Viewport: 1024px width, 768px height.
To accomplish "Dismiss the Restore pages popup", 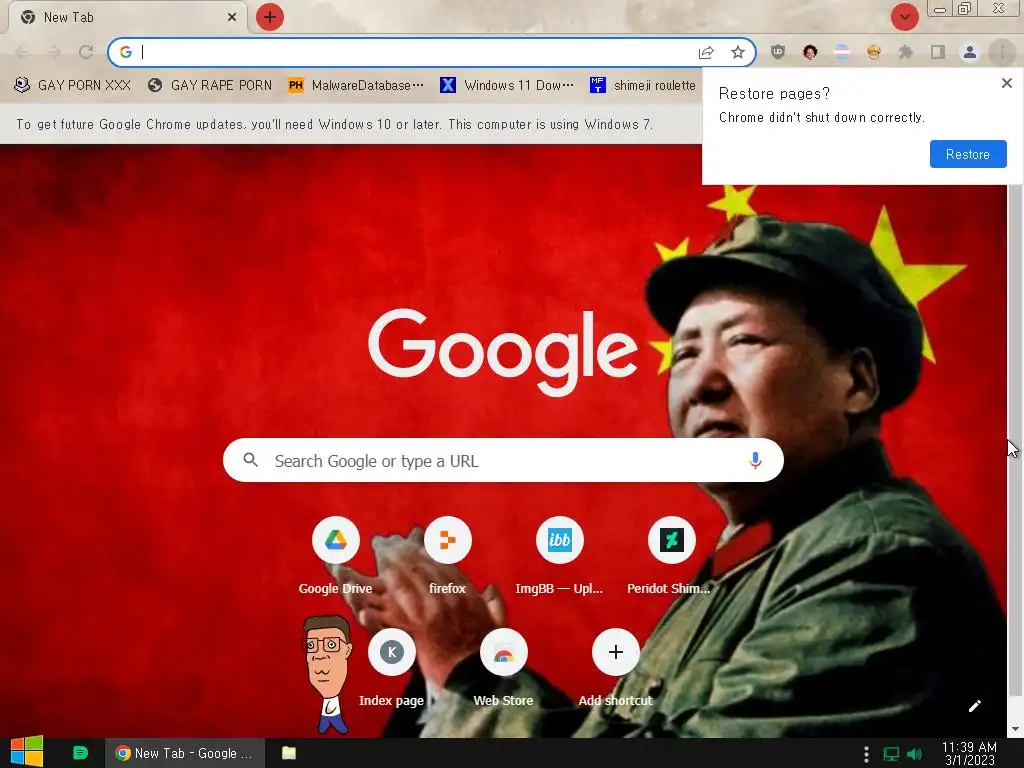I will [1006, 83].
